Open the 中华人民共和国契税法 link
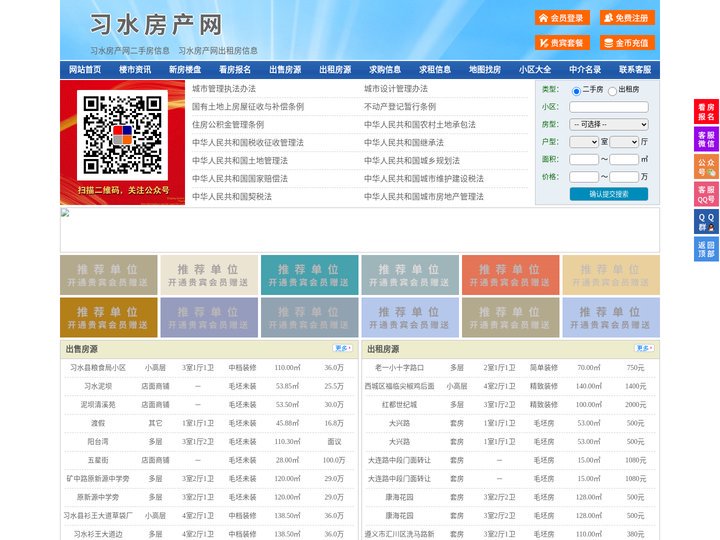 [232, 197]
